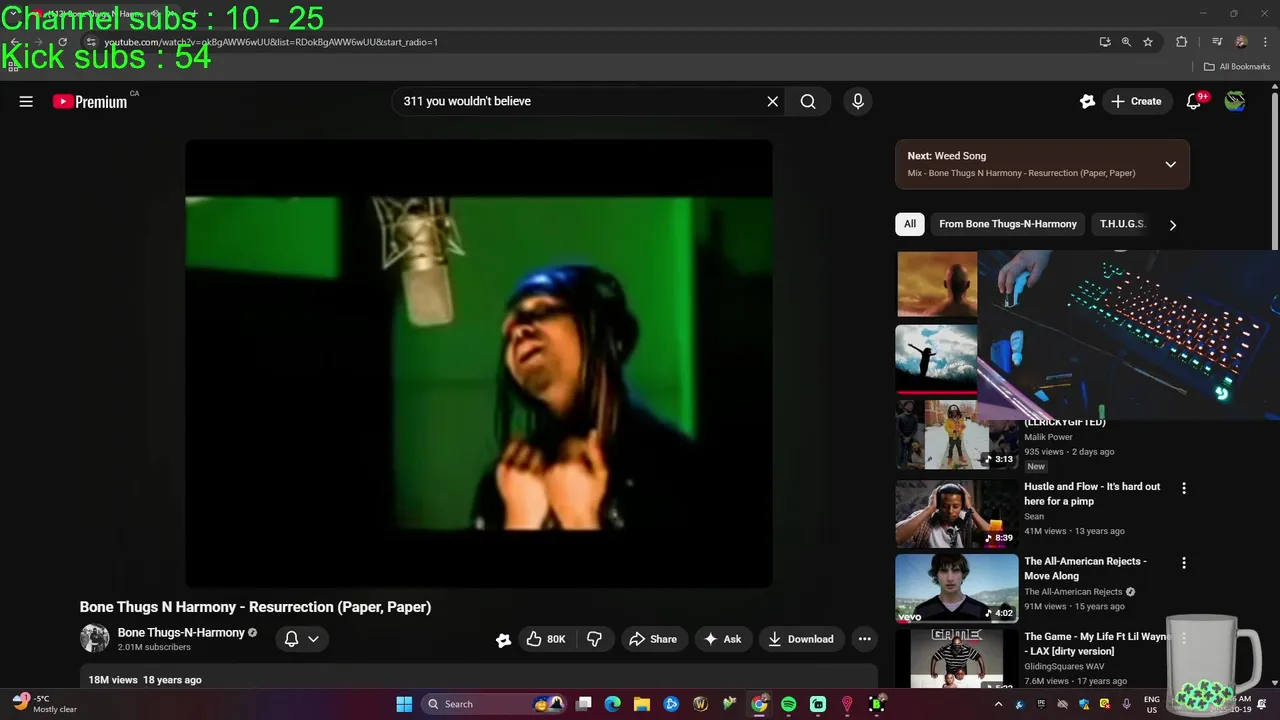
Task: Open the Move Along vevo thumbnail
Action: pos(956,588)
